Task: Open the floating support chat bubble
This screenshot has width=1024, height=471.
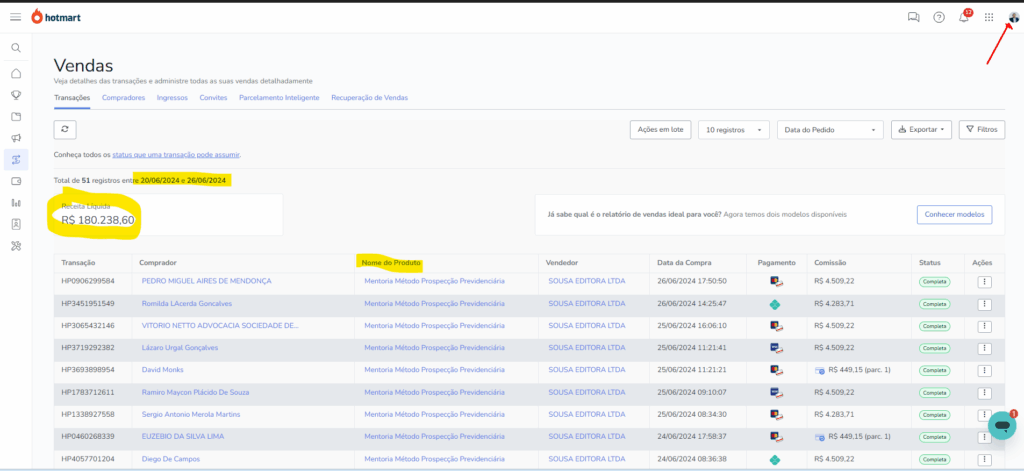Action: pyautogui.click(x=1002, y=425)
